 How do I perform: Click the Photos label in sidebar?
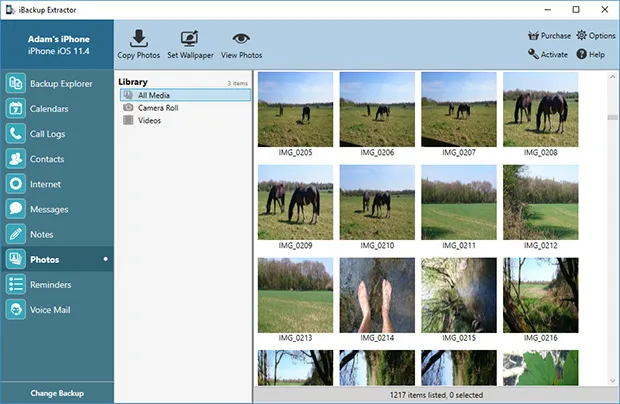pyautogui.click(x=45, y=260)
